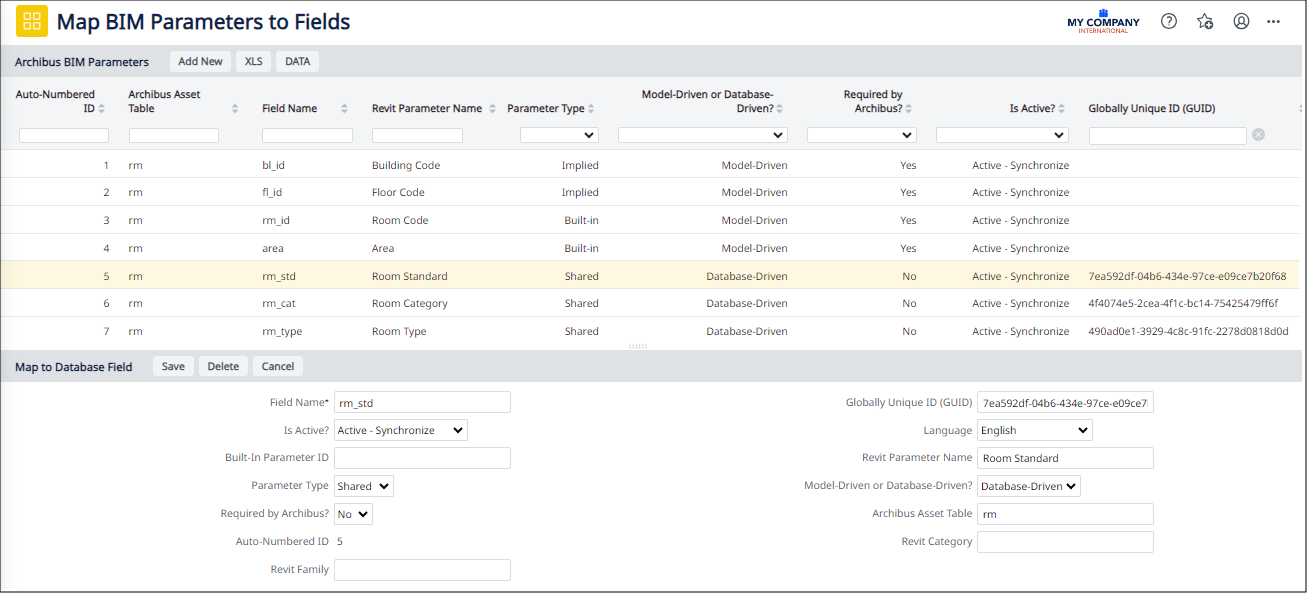Image resolution: width=1316 pixels, height=602 pixels.
Task: Expand the Parameter Type filter dropdown
Action: (558, 135)
